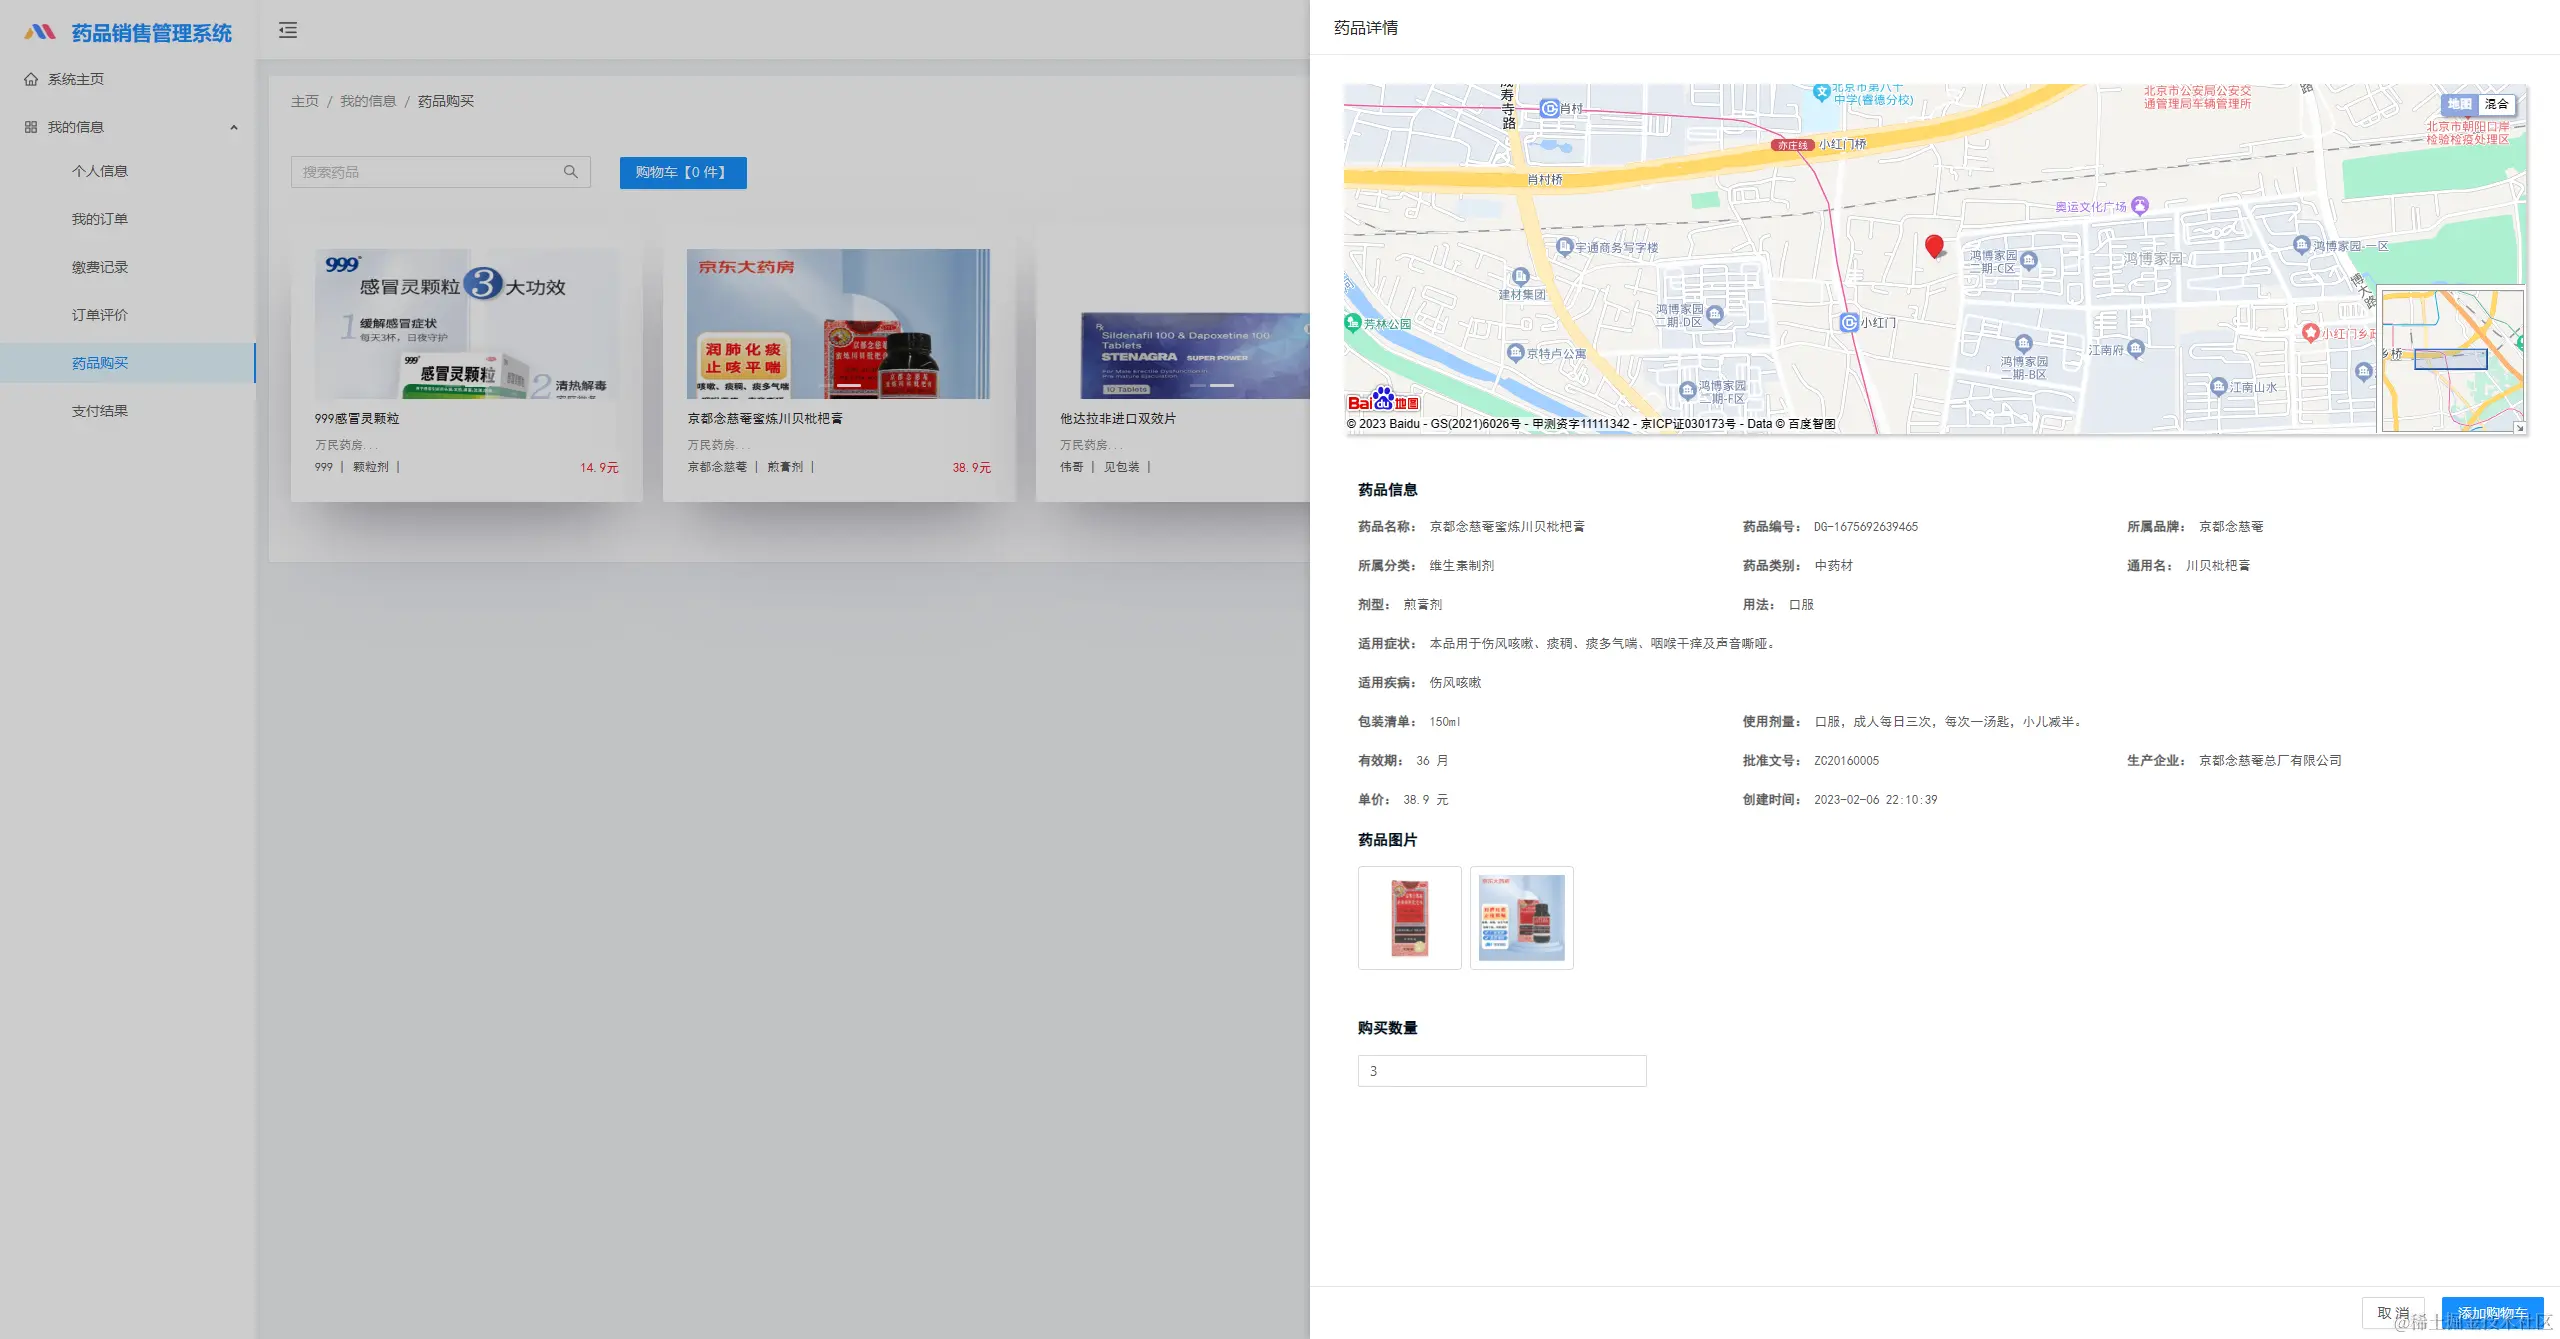The width and height of the screenshot is (2560, 1339).
Task: Open 我的订单 in the sidebar
Action: 100,219
